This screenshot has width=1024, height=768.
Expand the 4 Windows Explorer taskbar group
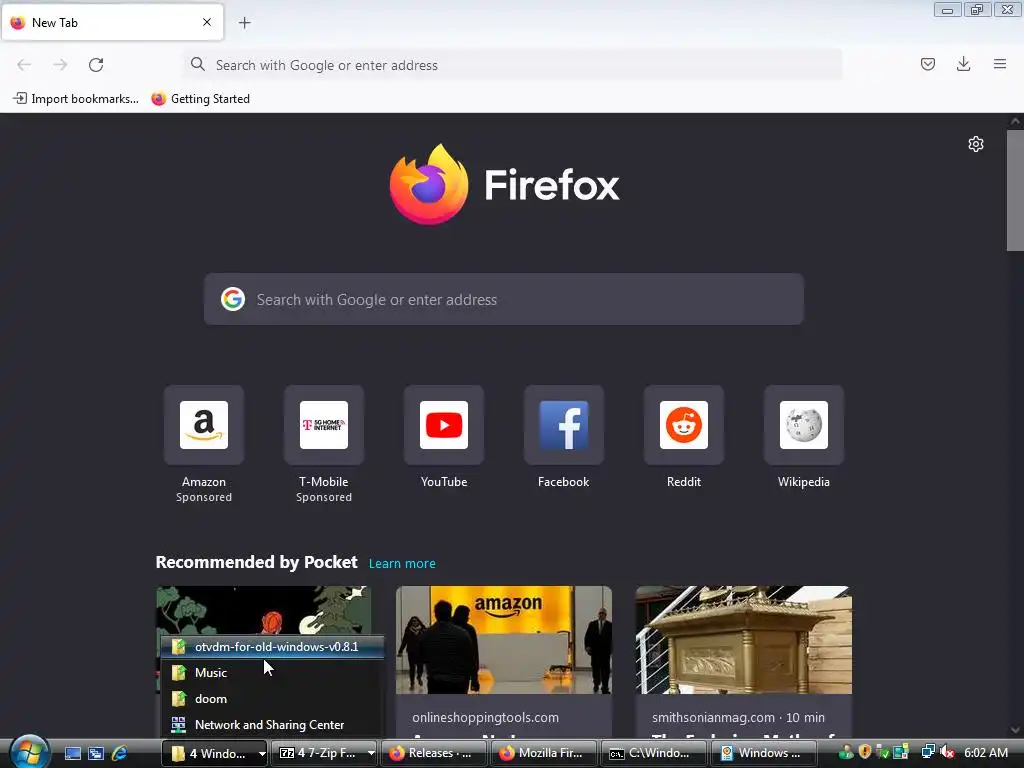pos(215,753)
